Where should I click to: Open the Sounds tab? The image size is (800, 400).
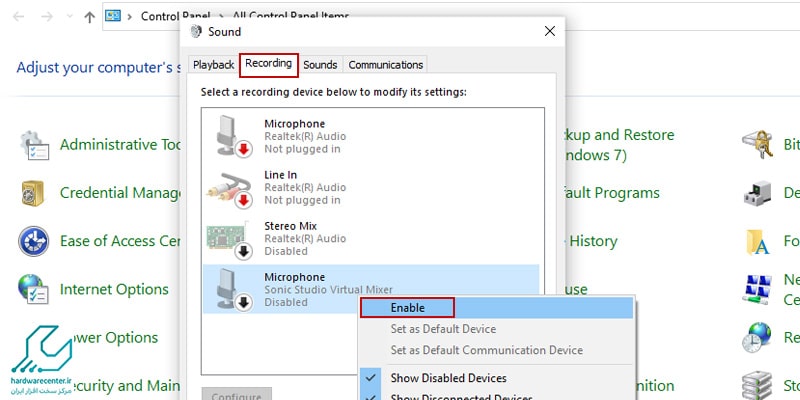(320, 65)
